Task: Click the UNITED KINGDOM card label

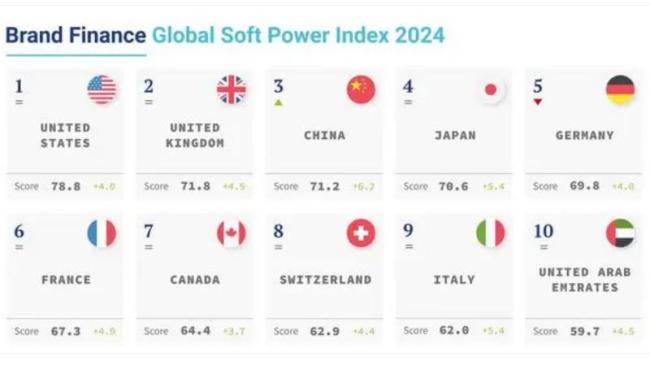Action: click(x=195, y=136)
